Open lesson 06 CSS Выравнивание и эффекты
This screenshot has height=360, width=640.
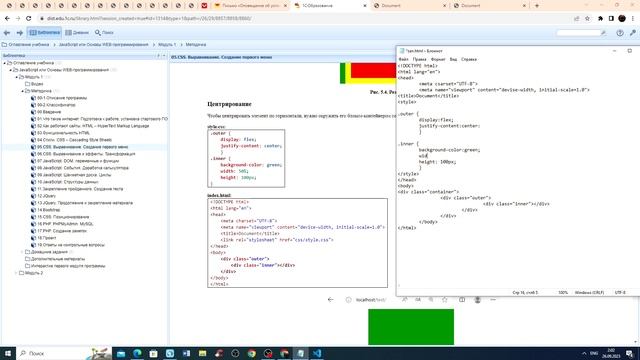pos(86,154)
